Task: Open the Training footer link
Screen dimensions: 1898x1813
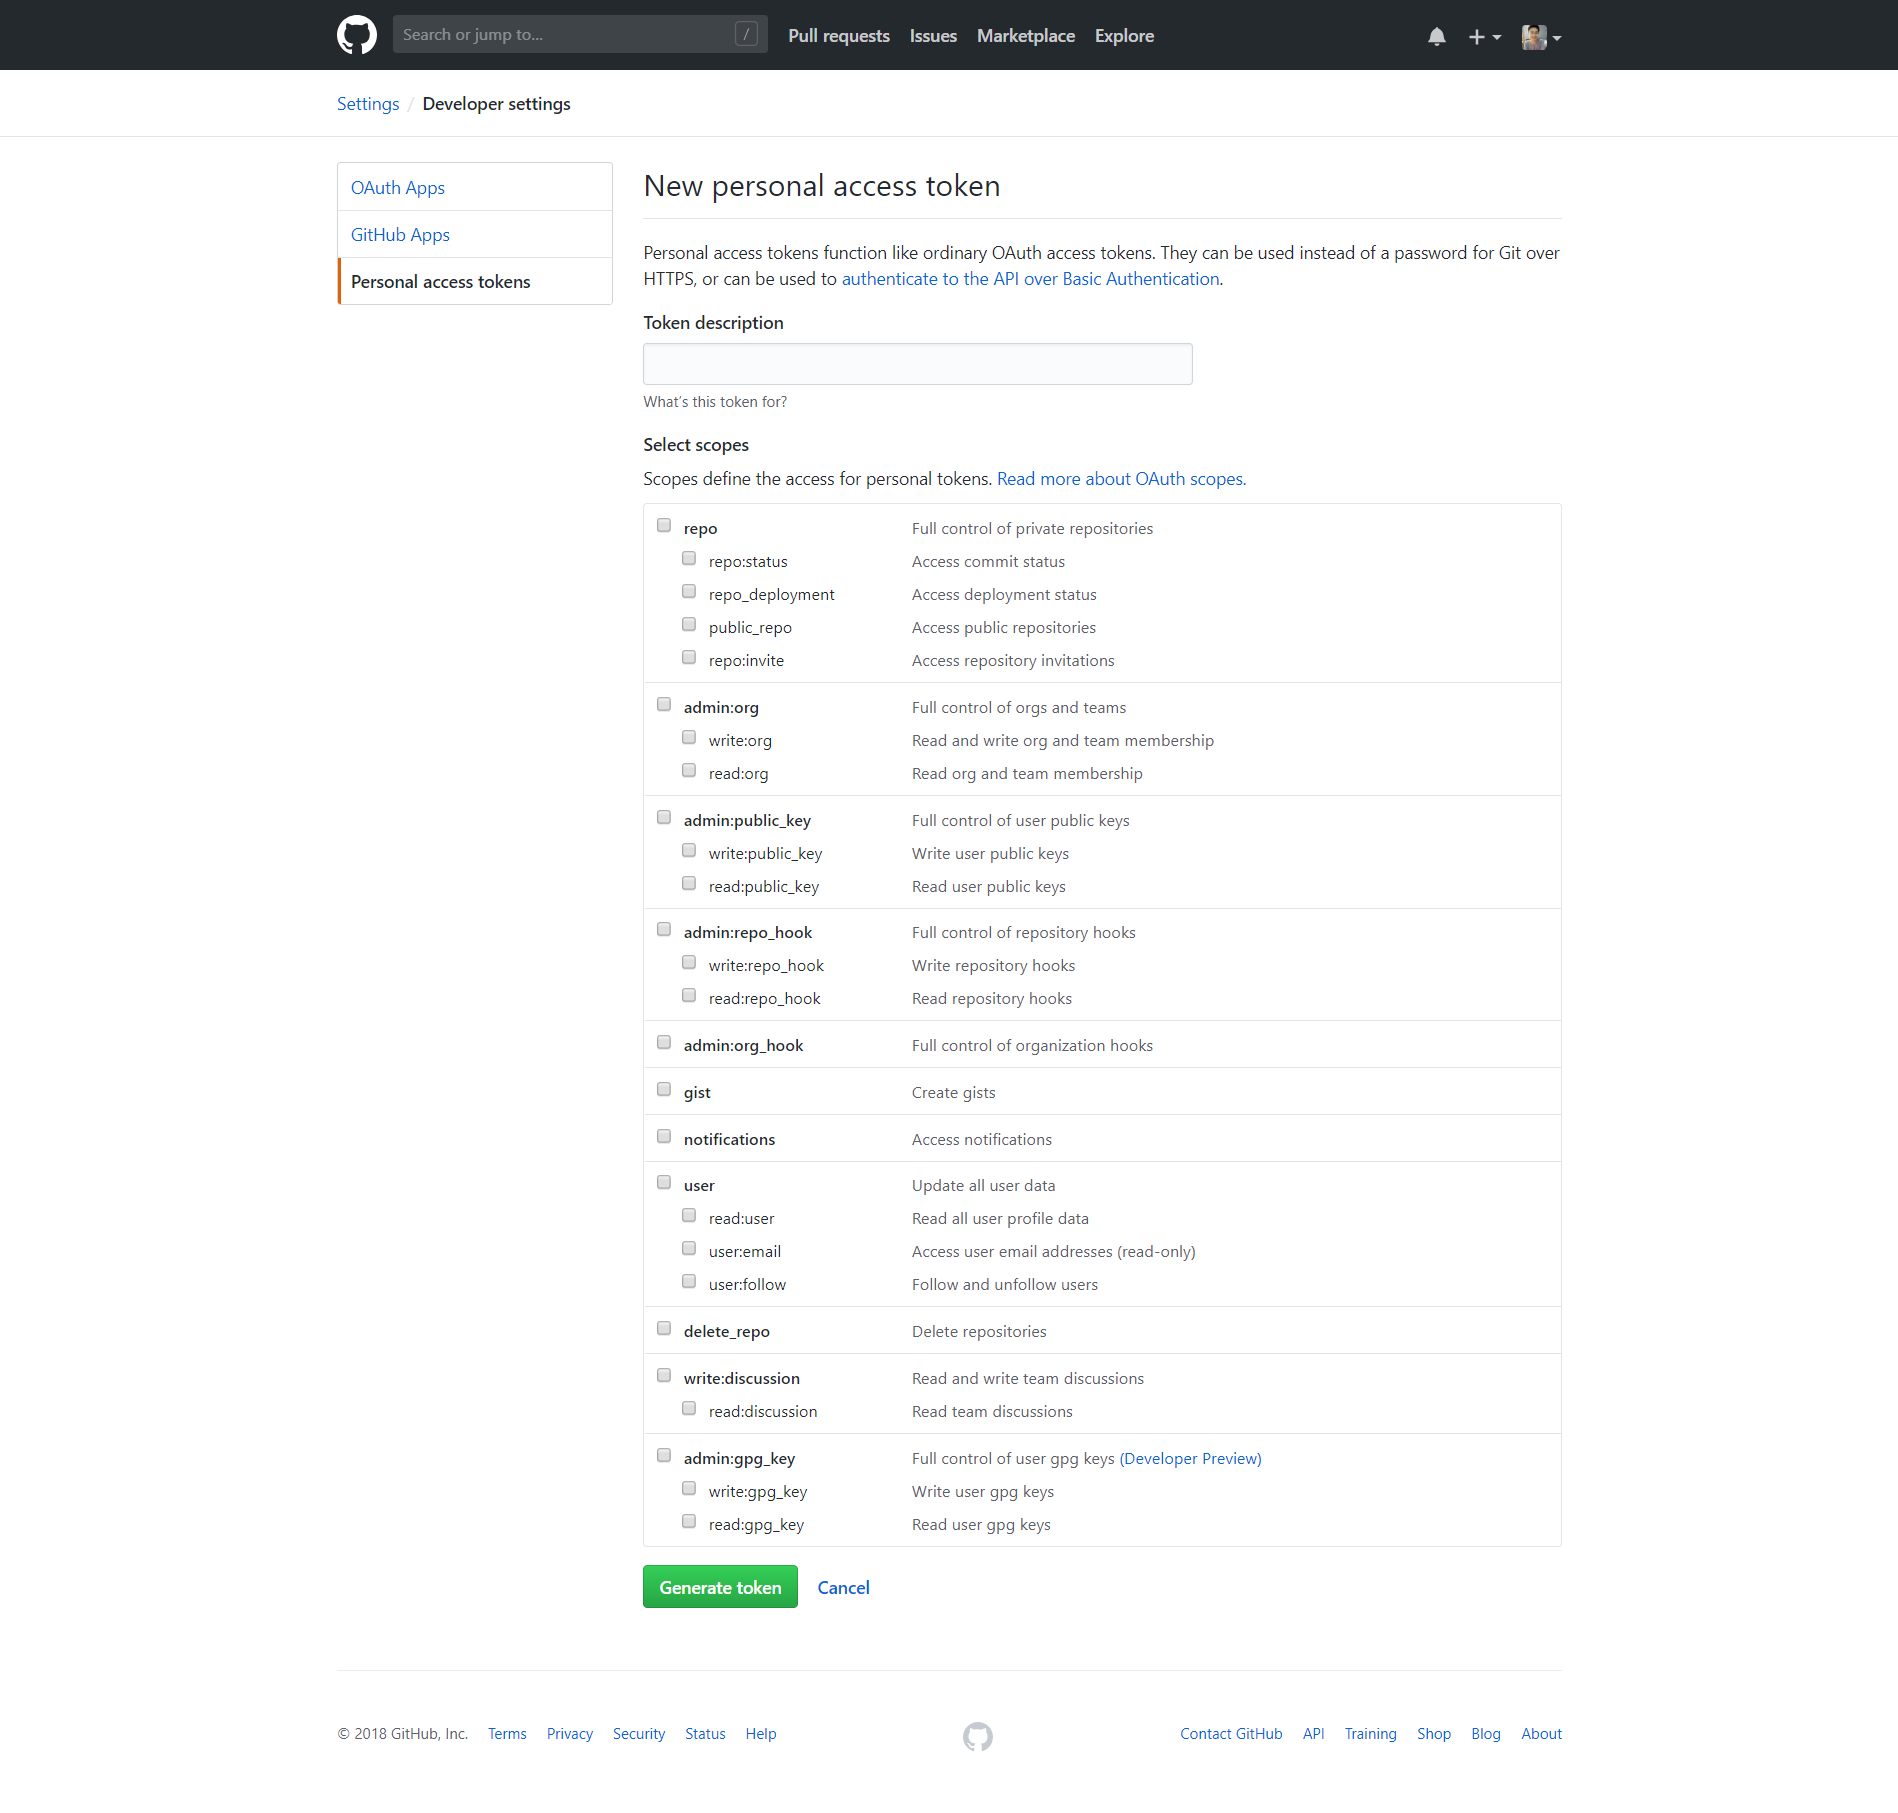Action: click(x=1370, y=1734)
